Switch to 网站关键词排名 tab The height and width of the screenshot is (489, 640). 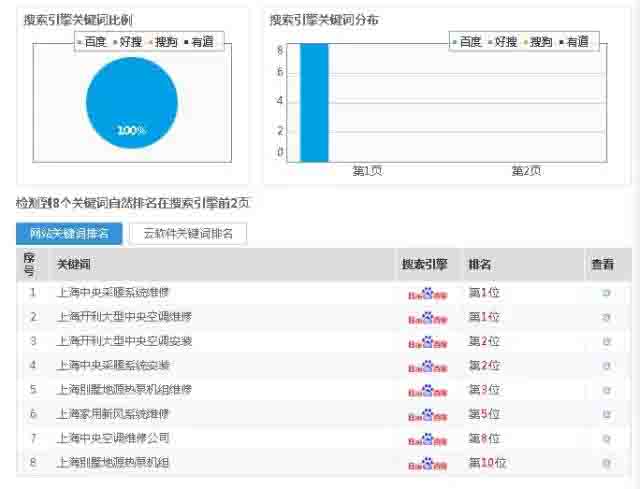(69, 234)
